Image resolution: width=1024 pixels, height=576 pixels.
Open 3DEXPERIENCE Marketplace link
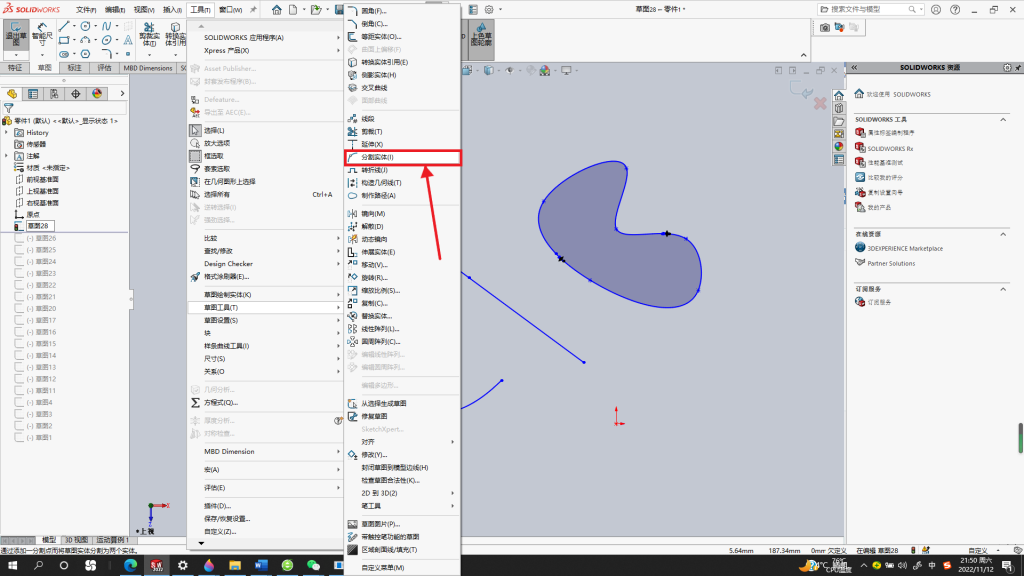(x=905, y=248)
